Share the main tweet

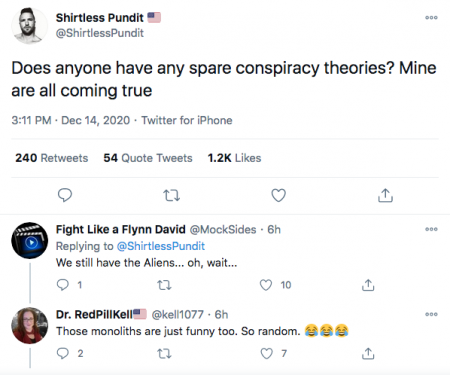point(385,195)
